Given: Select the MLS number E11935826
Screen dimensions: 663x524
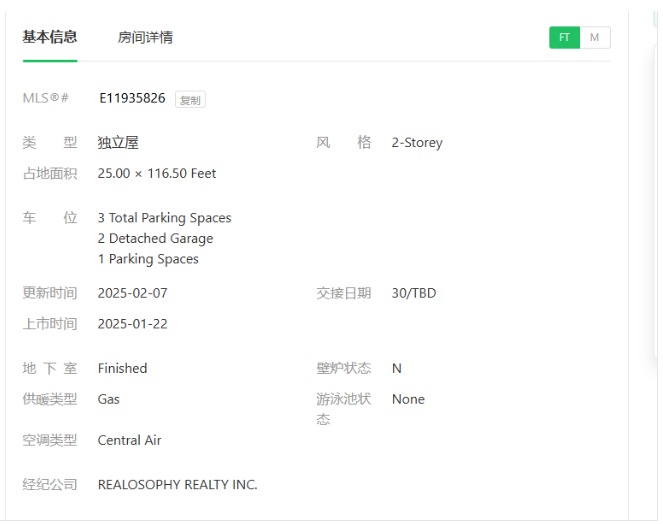Looking at the screenshot, I should [132, 98].
